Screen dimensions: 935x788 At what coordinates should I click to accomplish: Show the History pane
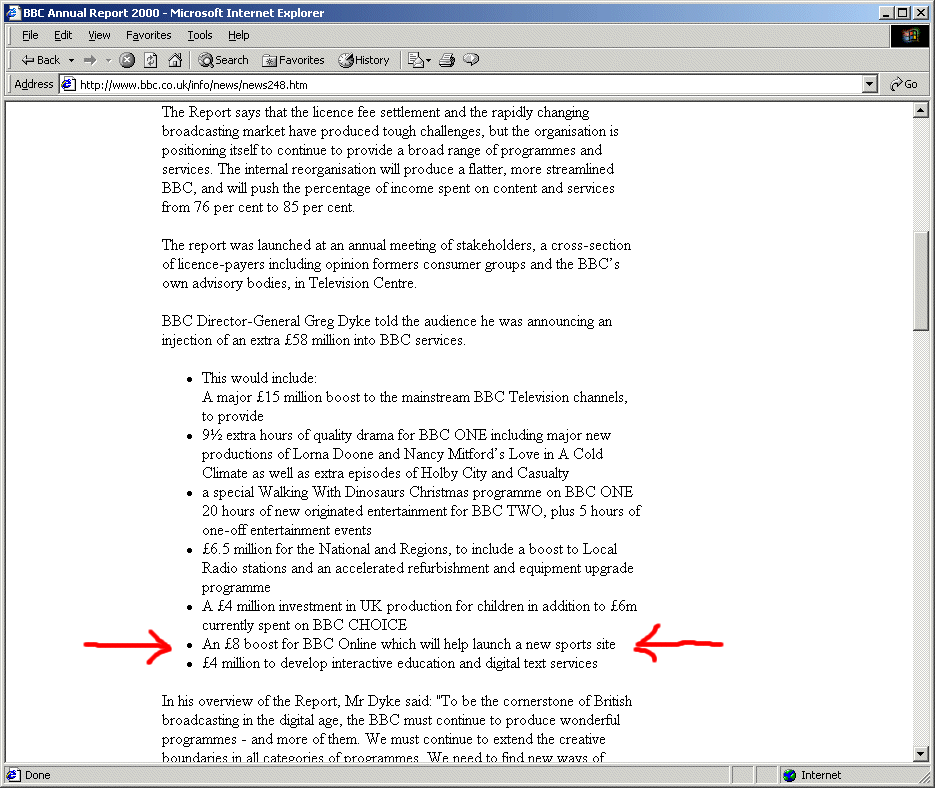click(364, 60)
